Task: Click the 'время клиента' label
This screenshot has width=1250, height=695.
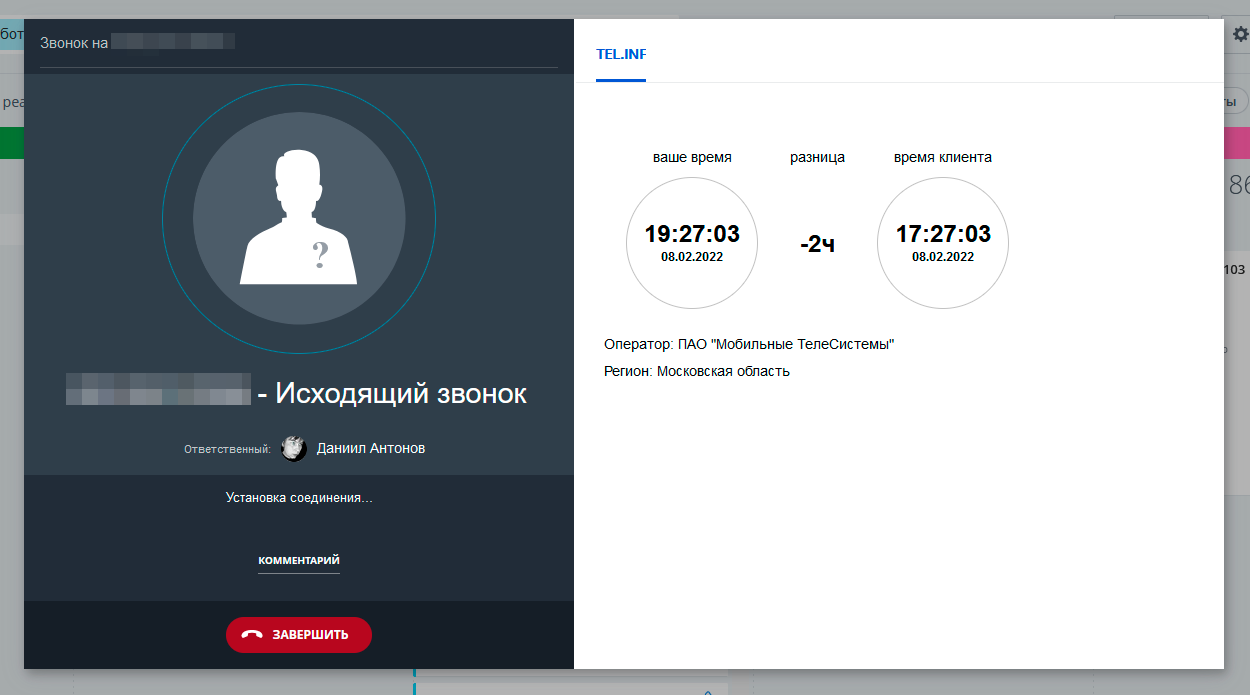Action: click(943, 157)
